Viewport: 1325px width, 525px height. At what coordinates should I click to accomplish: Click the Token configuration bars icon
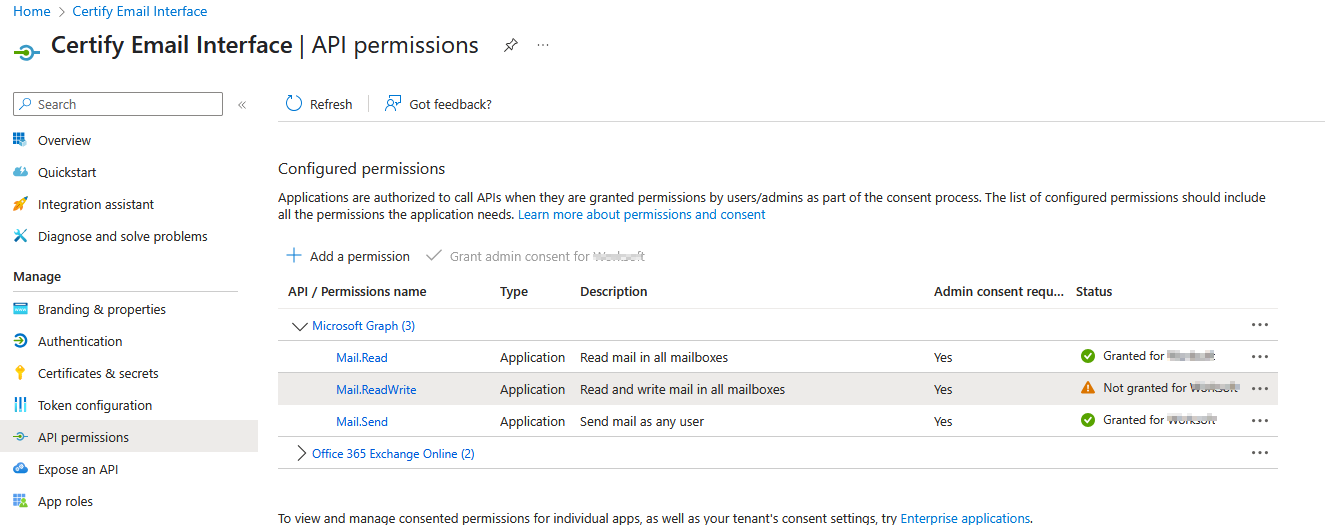(x=20, y=405)
